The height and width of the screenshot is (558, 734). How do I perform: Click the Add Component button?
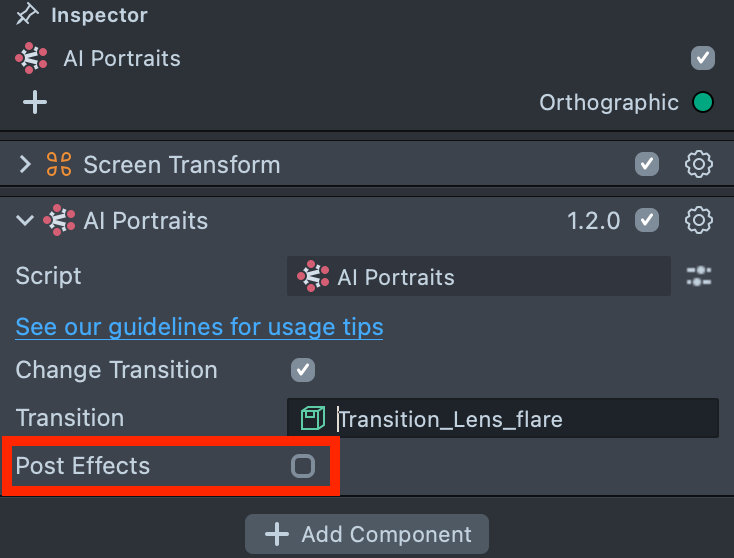click(x=367, y=535)
